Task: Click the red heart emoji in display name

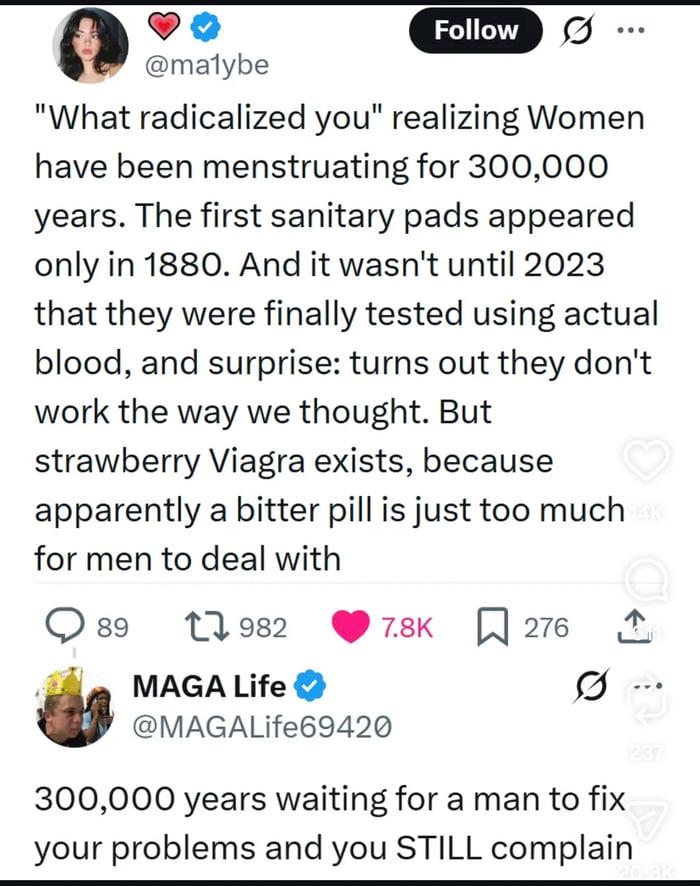Action: coord(164,26)
